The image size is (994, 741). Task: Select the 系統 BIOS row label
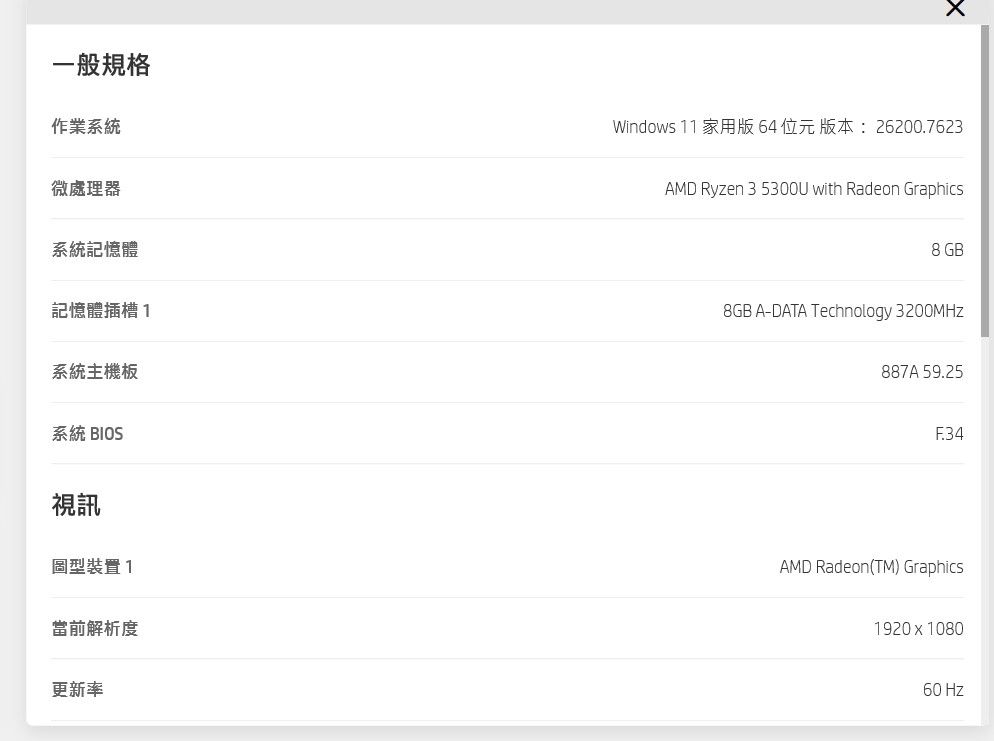(88, 434)
